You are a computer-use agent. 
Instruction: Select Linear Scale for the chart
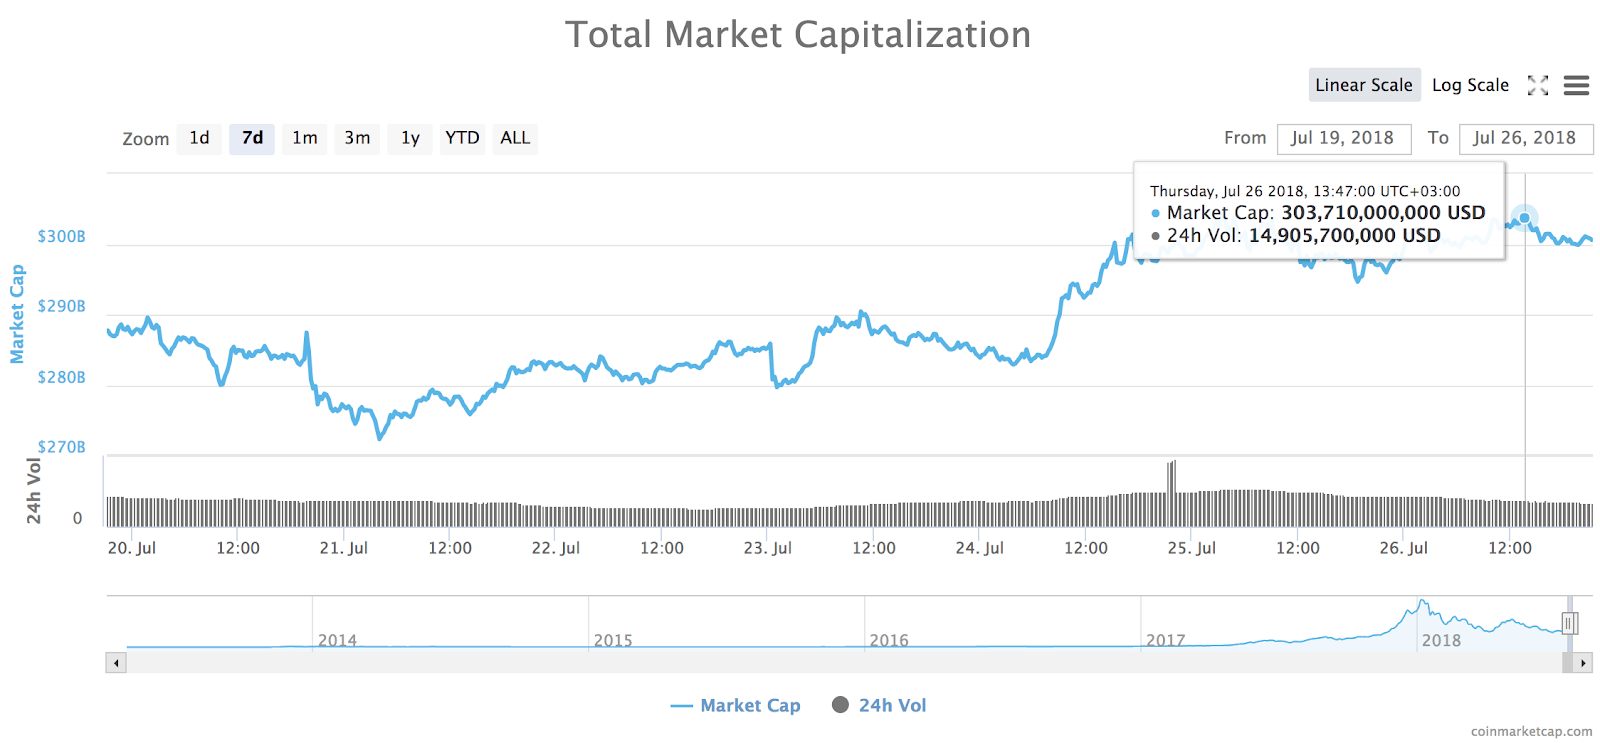coord(1364,85)
